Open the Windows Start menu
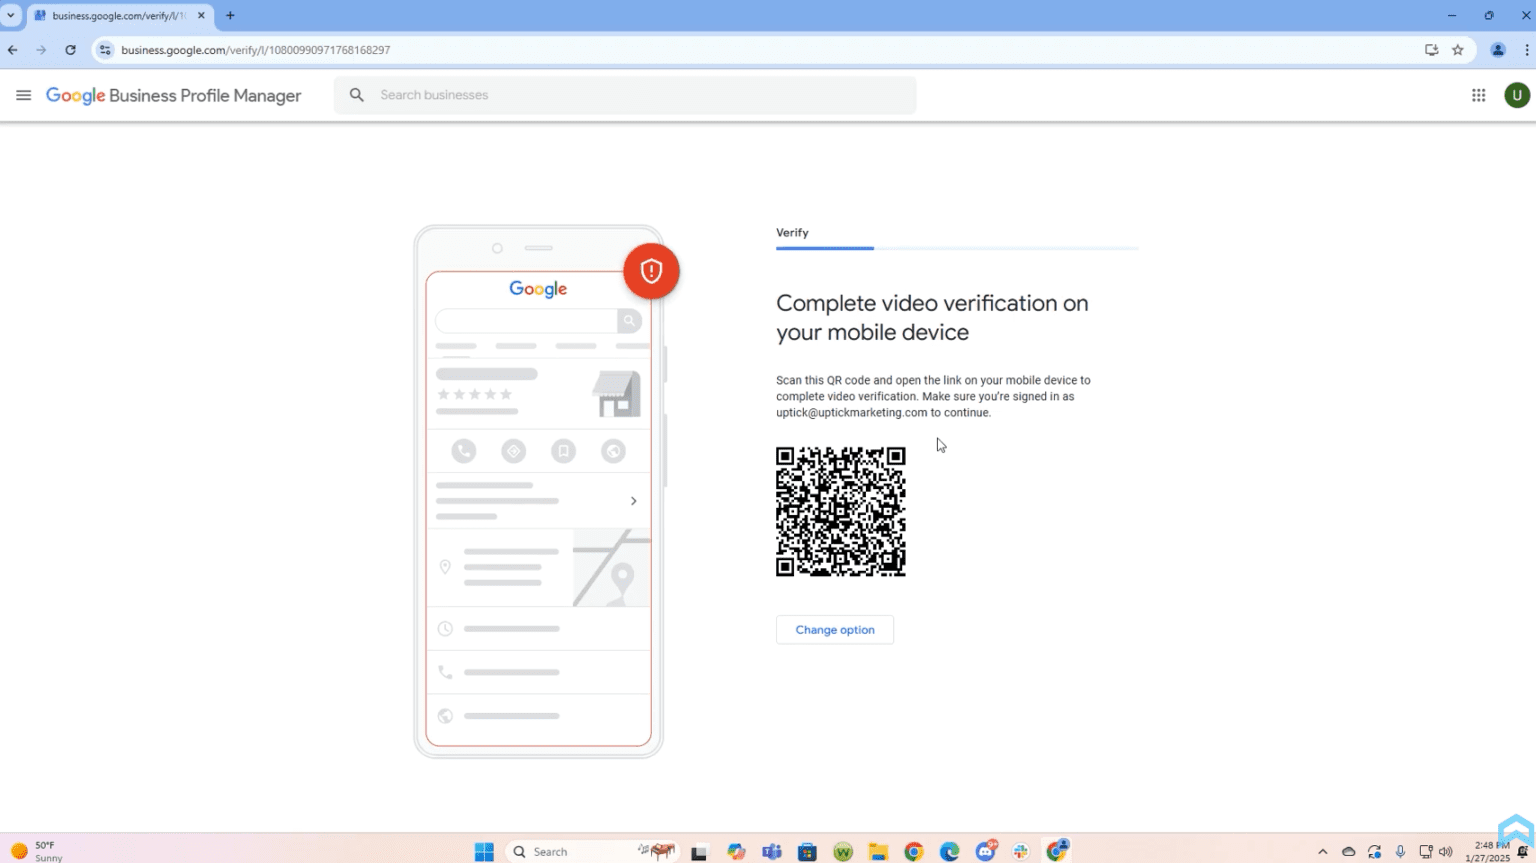The height and width of the screenshot is (863, 1536). point(484,851)
